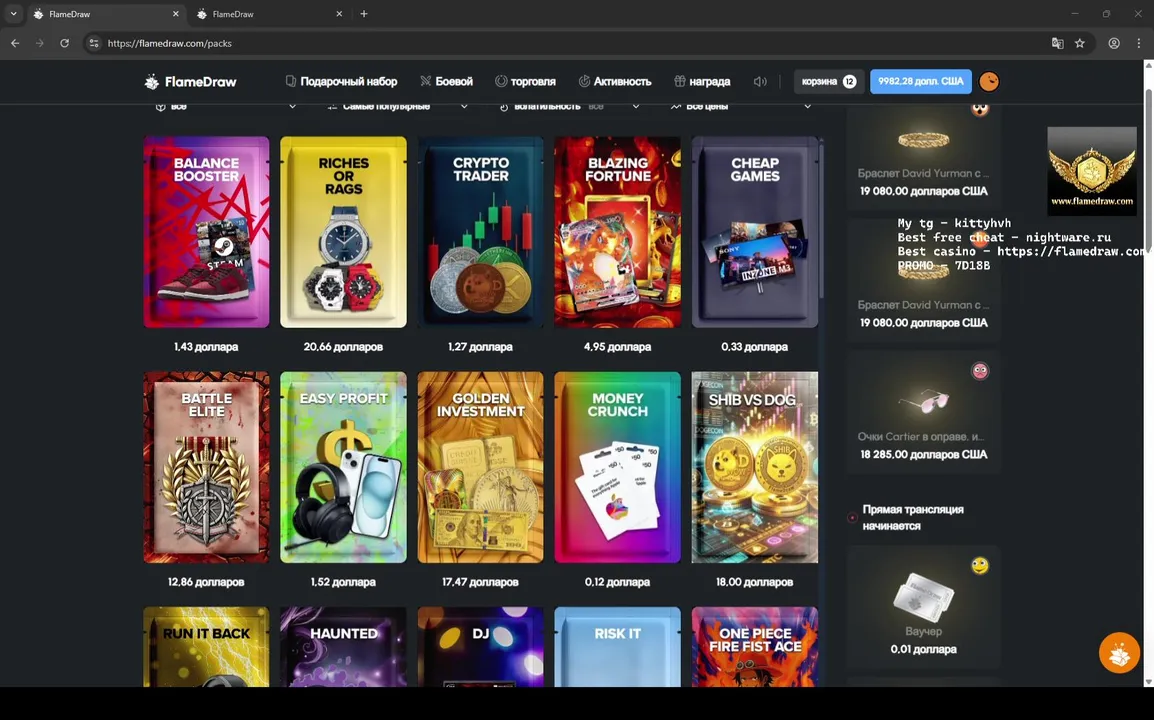Expand the Все цены price dropdown

(x=741, y=107)
